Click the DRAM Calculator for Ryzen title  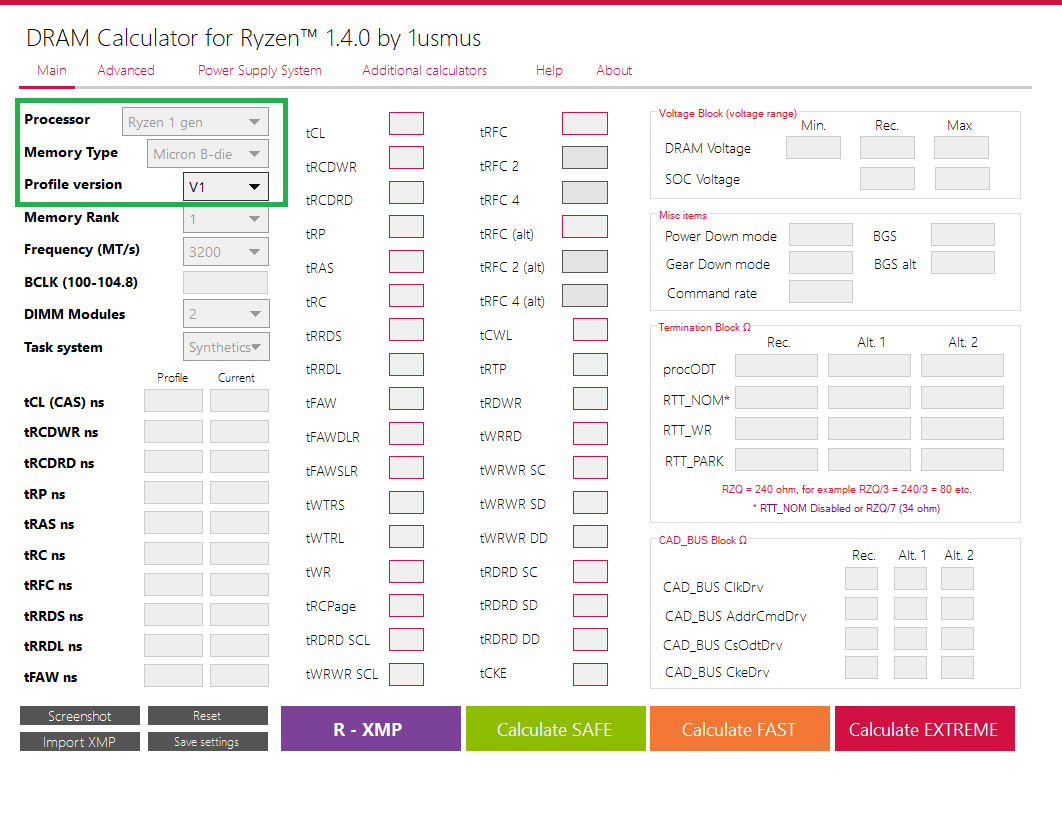pyautogui.click(x=253, y=38)
